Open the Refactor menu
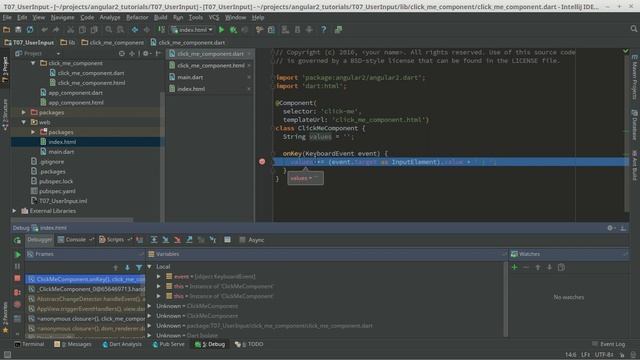Screen dimensions: 640x360 (137, 18)
